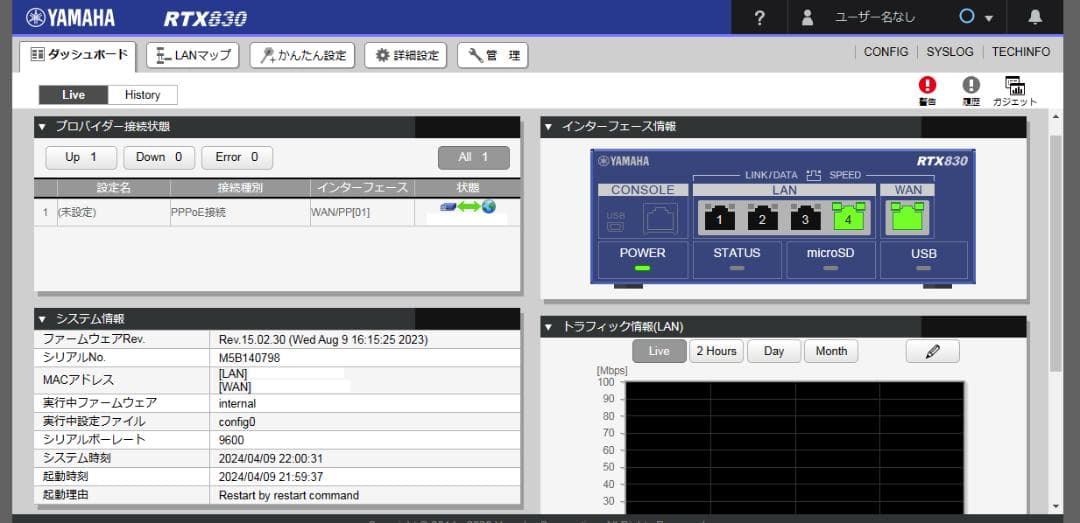This screenshot has height=523, width=1080.
Task: Click the PPPoE接続 cell
Action: [198, 213]
